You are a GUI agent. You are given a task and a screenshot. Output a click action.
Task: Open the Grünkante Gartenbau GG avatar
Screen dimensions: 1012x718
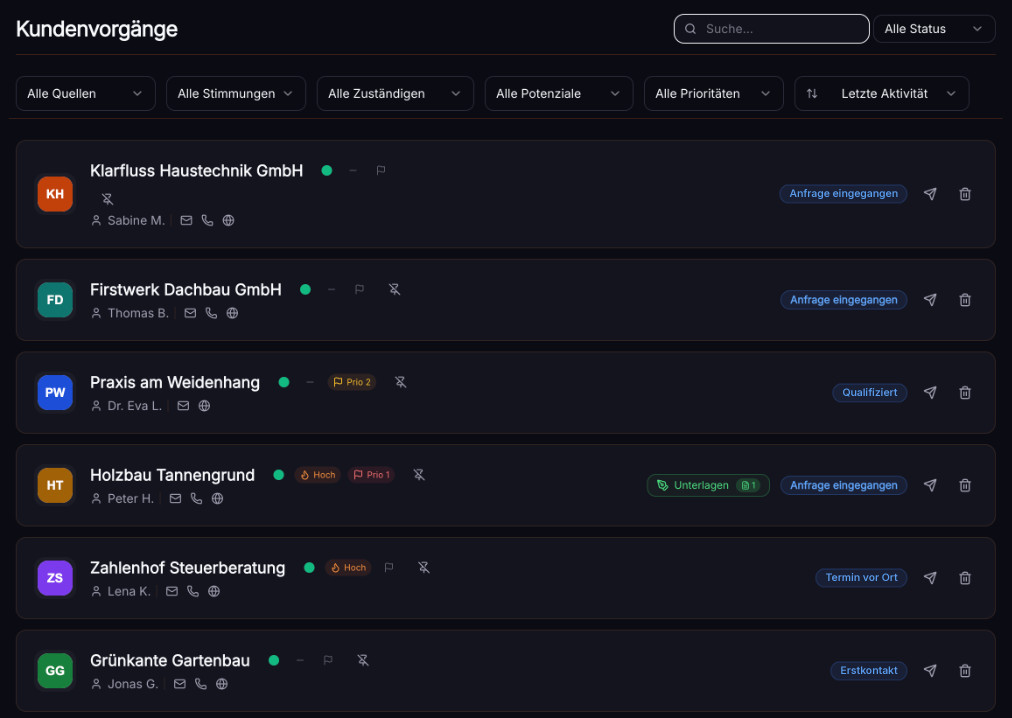pos(55,670)
